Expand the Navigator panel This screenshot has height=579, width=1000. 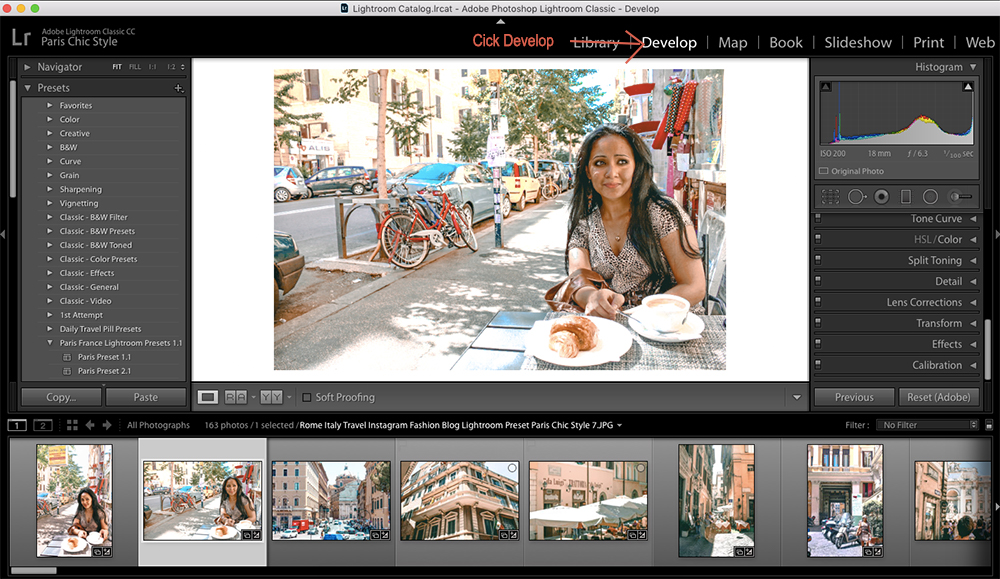(27, 67)
